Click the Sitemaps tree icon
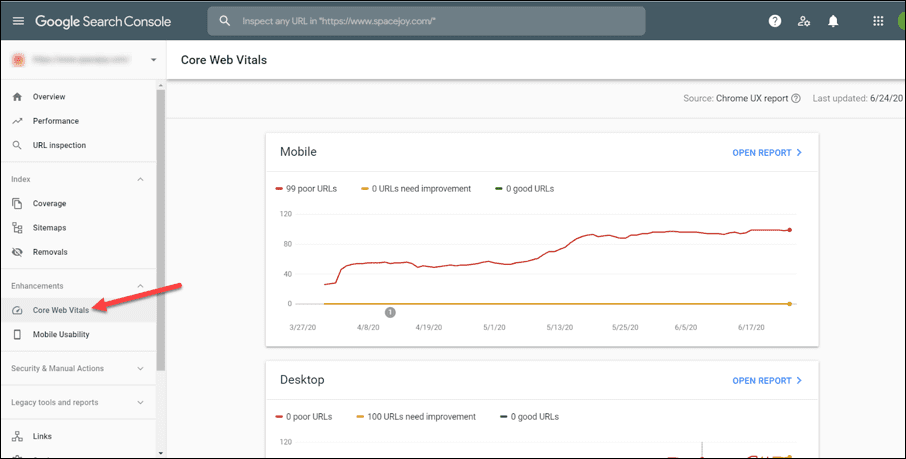The width and height of the screenshot is (906, 459). click(17, 228)
